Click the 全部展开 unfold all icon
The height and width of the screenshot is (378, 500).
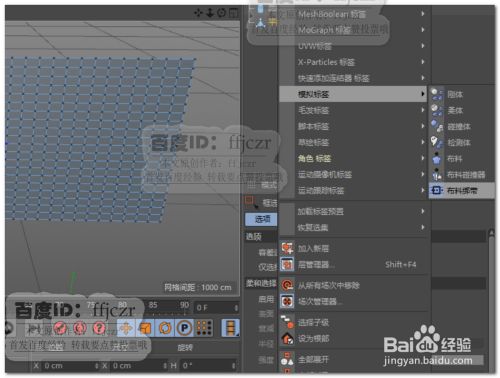tap(287, 359)
